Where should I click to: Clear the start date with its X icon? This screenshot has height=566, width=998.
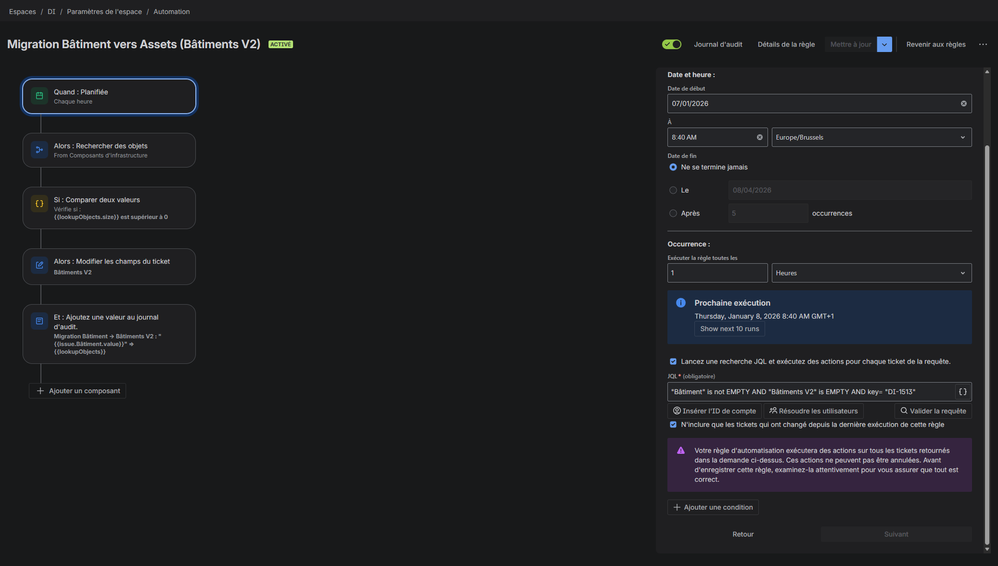(x=963, y=104)
